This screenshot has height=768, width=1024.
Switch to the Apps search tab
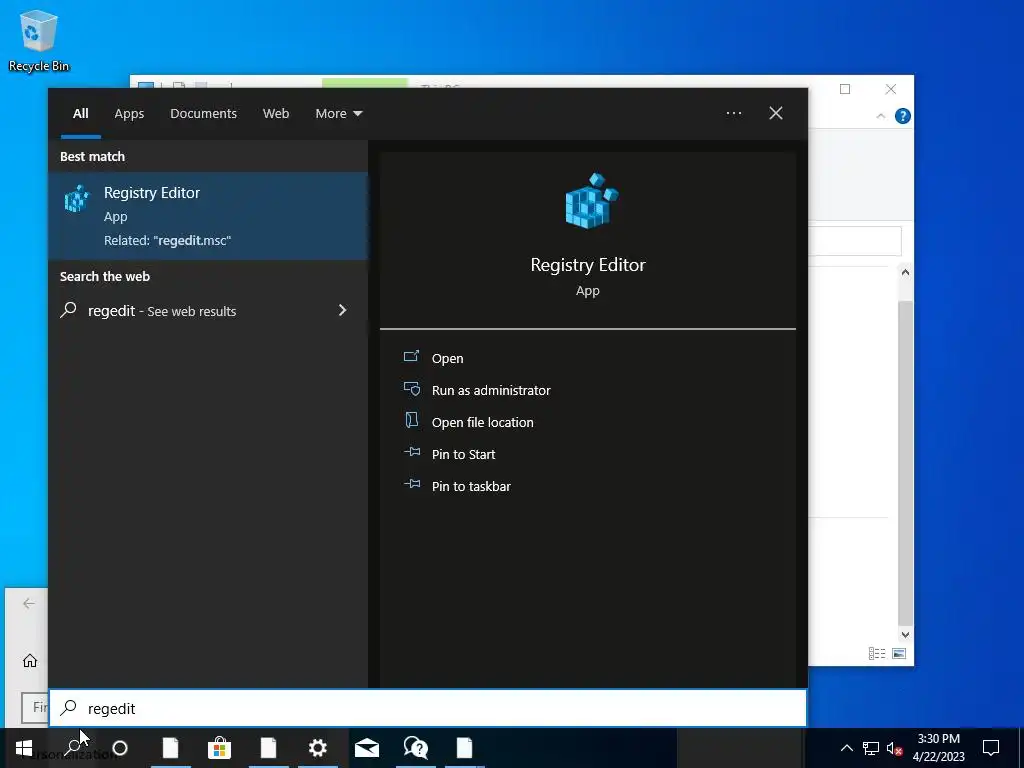click(x=129, y=114)
